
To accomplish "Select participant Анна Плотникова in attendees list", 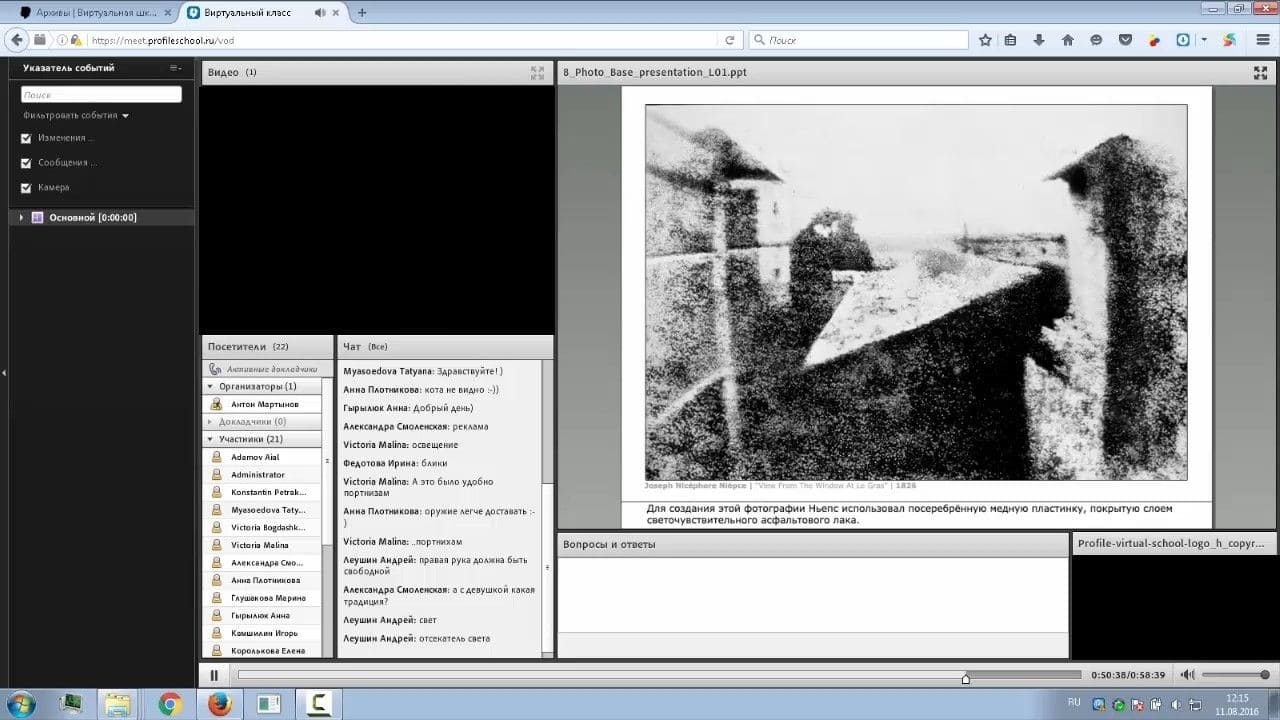I will (x=262, y=580).
